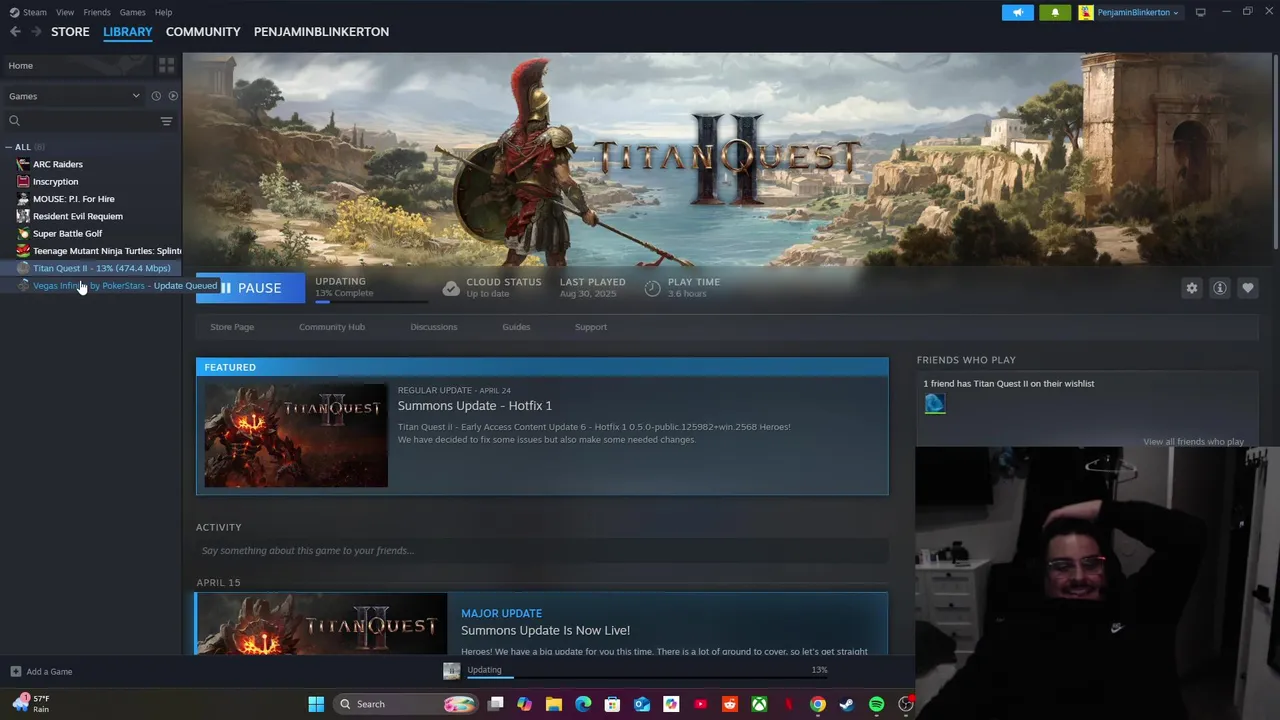Open the COMMUNITY tab
The height and width of the screenshot is (720, 1280).
(x=203, y=32)
